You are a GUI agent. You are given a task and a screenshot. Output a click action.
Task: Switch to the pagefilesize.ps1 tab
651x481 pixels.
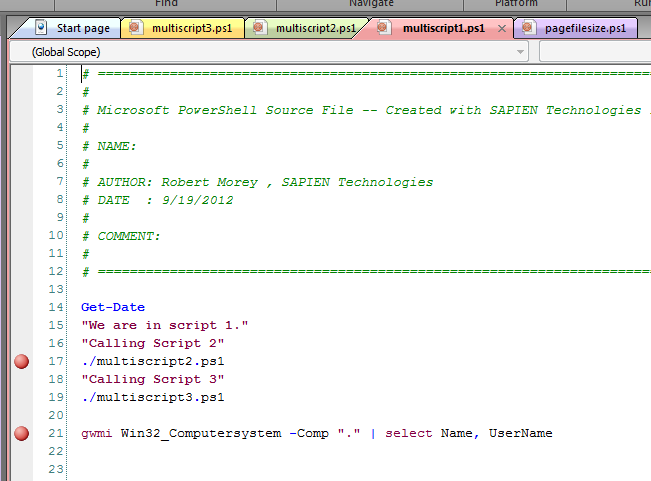tap(575, 28)
